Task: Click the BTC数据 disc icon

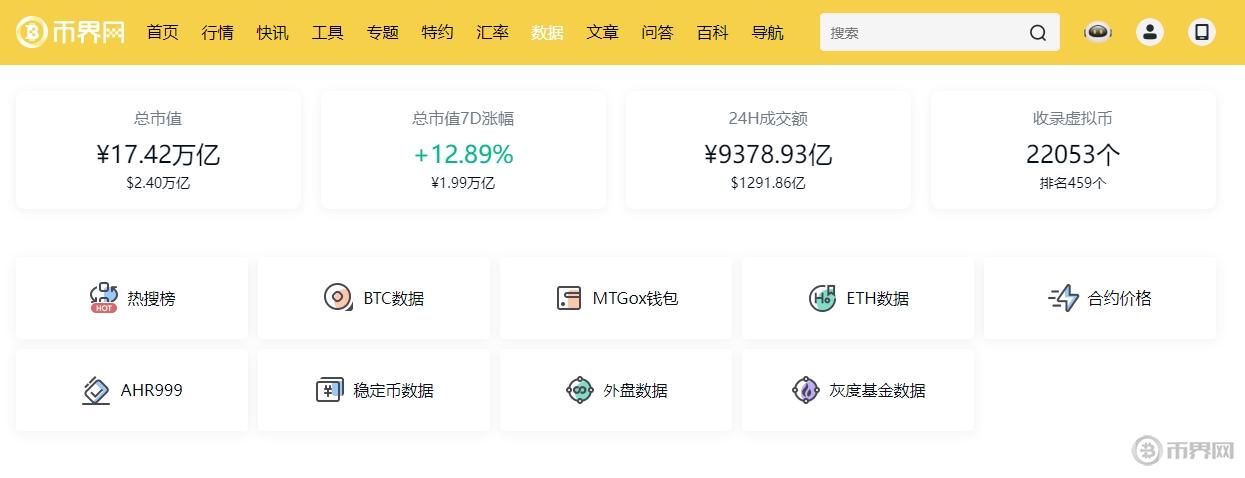Action: 338,298
